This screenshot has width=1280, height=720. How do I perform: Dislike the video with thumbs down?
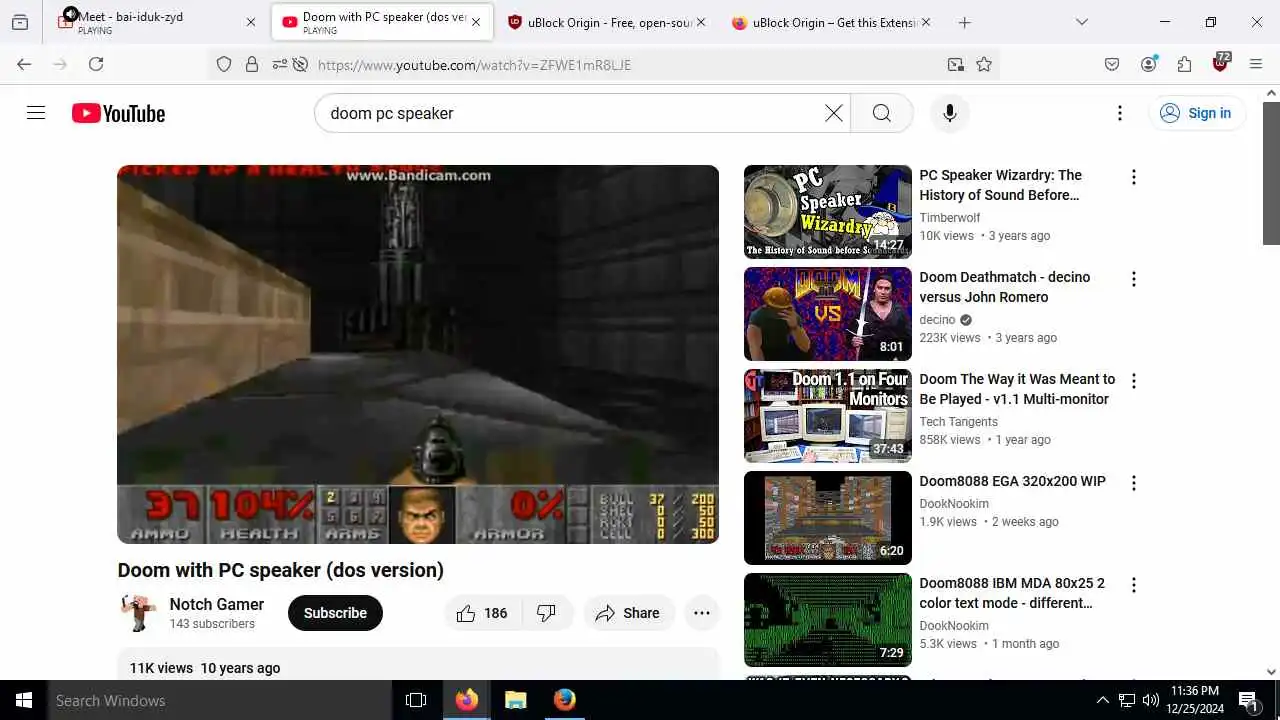coord(547,613)
